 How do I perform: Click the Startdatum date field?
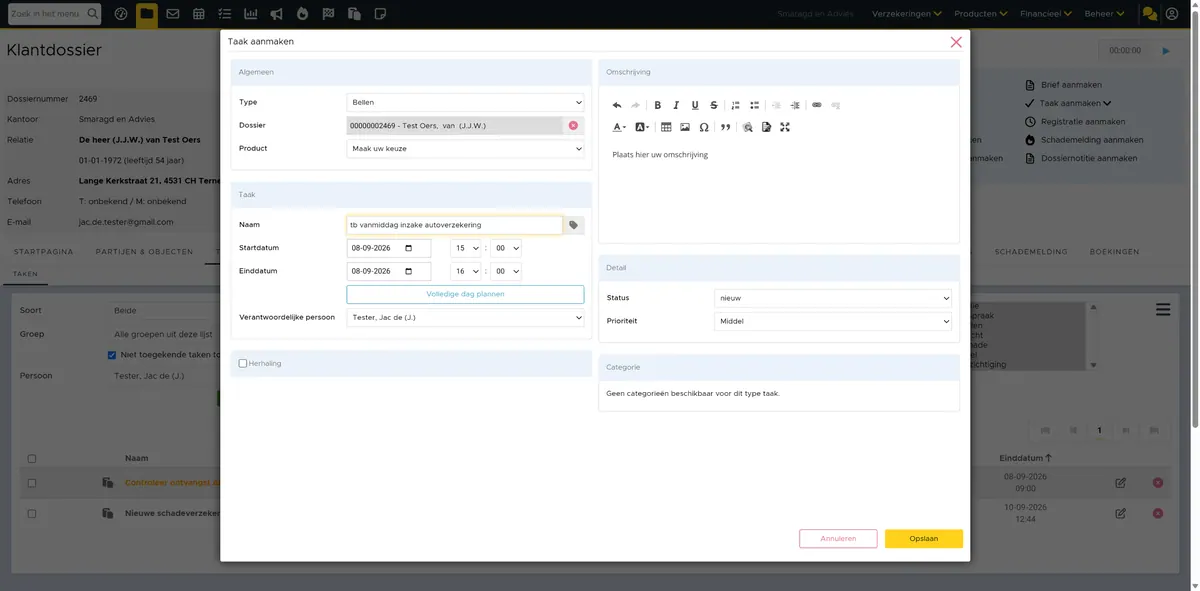(x=389, y=248)
